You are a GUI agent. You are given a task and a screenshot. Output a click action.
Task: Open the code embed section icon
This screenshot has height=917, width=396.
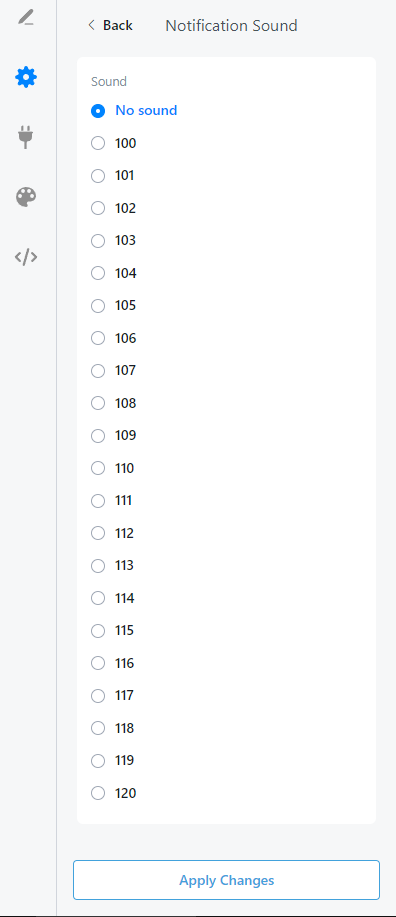(26, 257)
